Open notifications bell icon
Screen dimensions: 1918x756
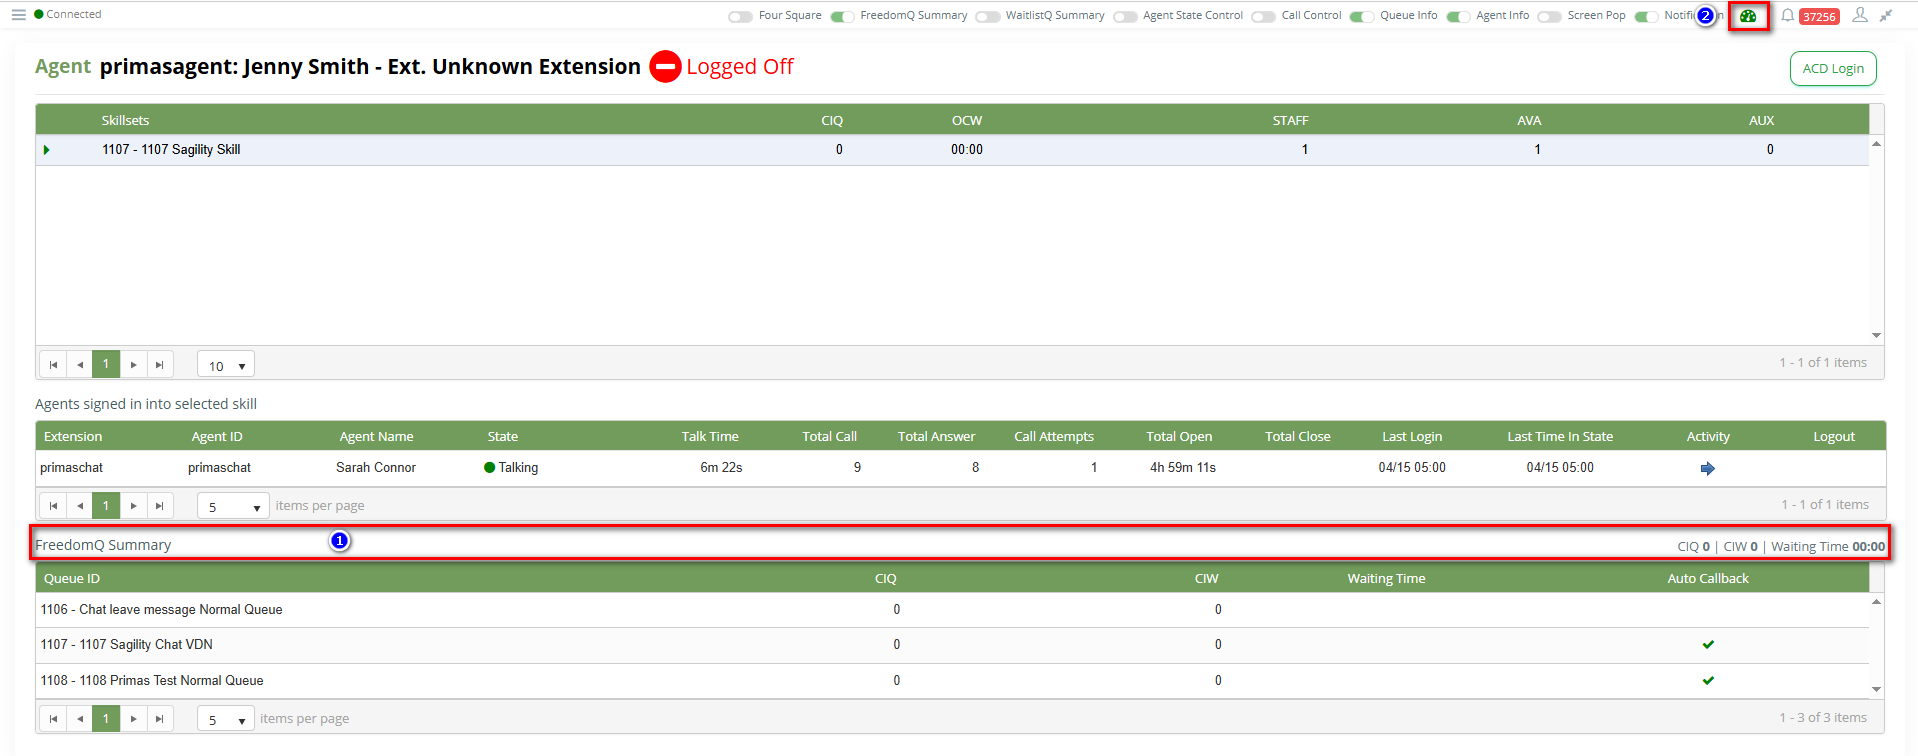pos(1787,16)
